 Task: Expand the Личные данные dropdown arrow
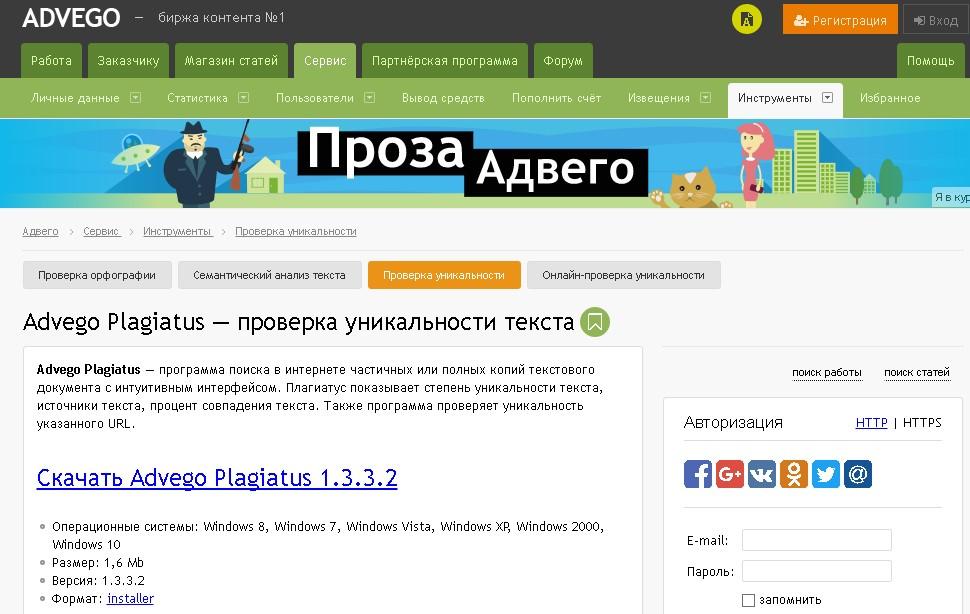[135, 98]
